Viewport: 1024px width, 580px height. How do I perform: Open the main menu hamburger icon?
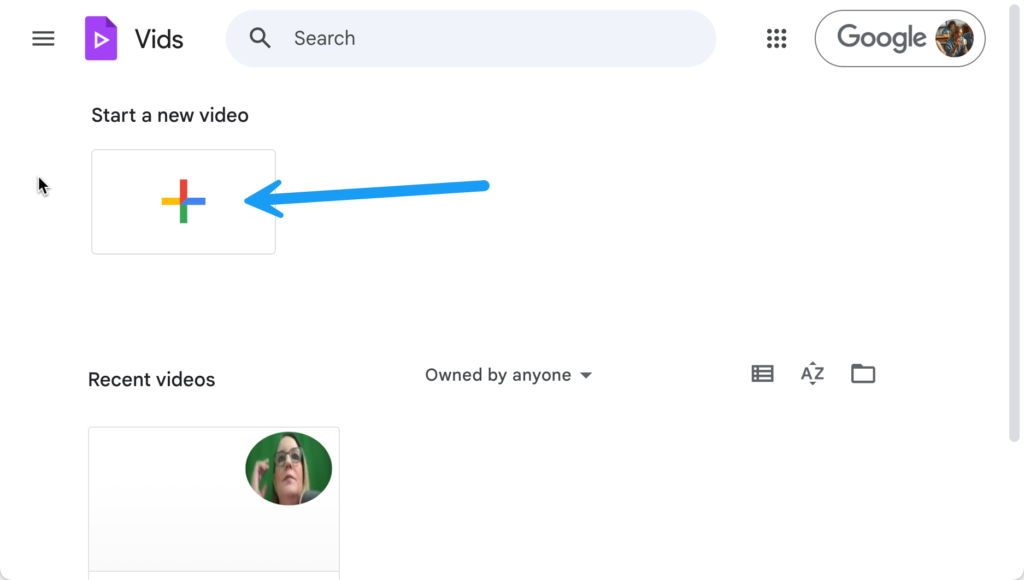tap(43, 39)
